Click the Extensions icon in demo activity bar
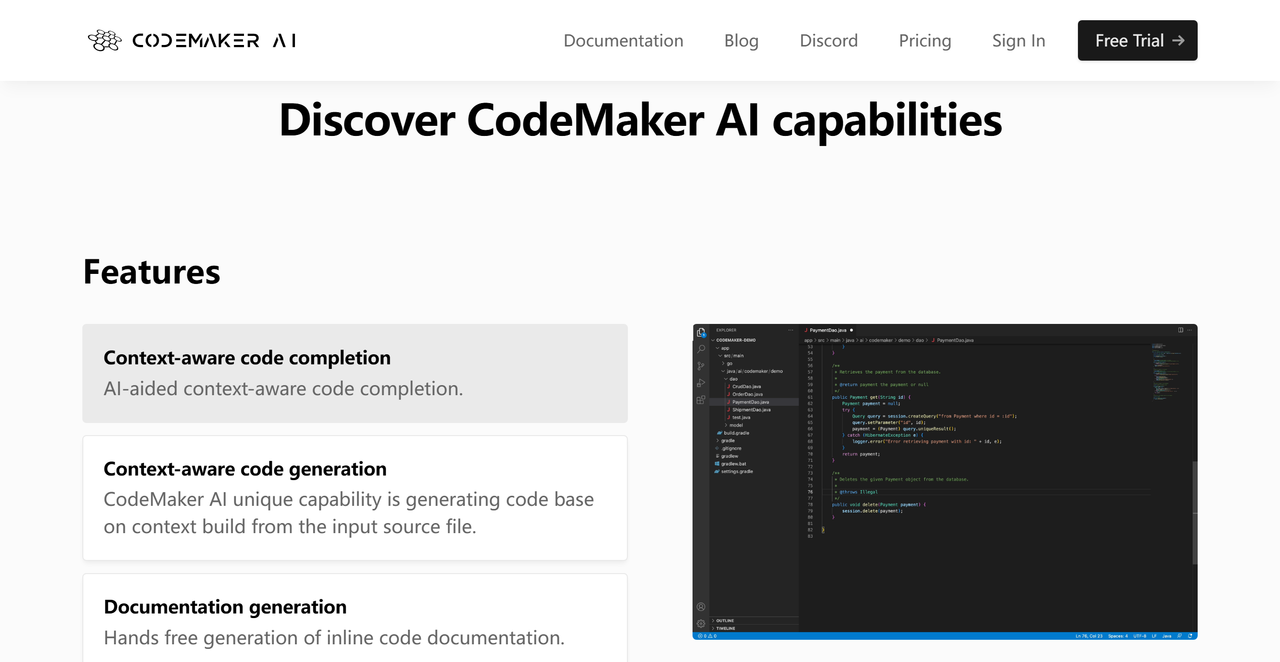 pos(701,400)
